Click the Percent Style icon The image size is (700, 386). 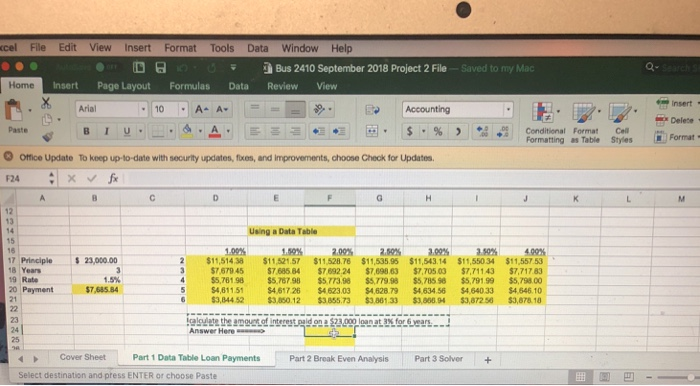[x=438, y=132]
